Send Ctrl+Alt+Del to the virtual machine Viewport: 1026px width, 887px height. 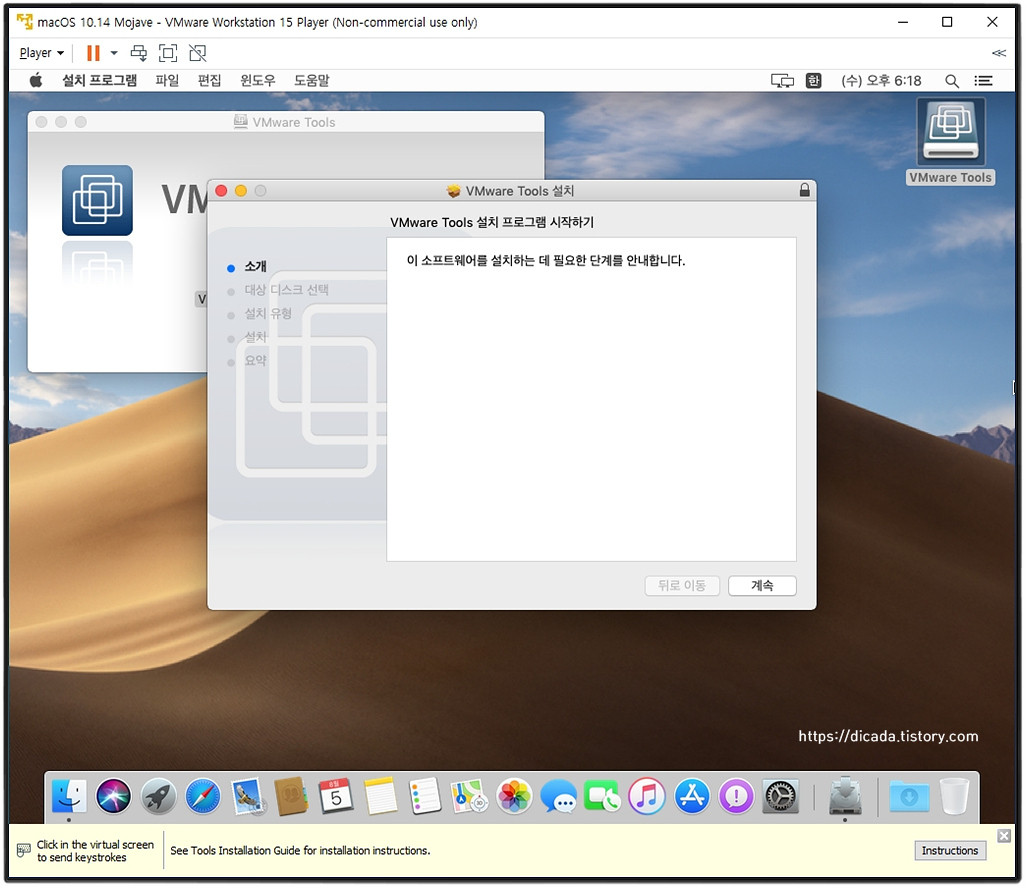click(139, 53)
